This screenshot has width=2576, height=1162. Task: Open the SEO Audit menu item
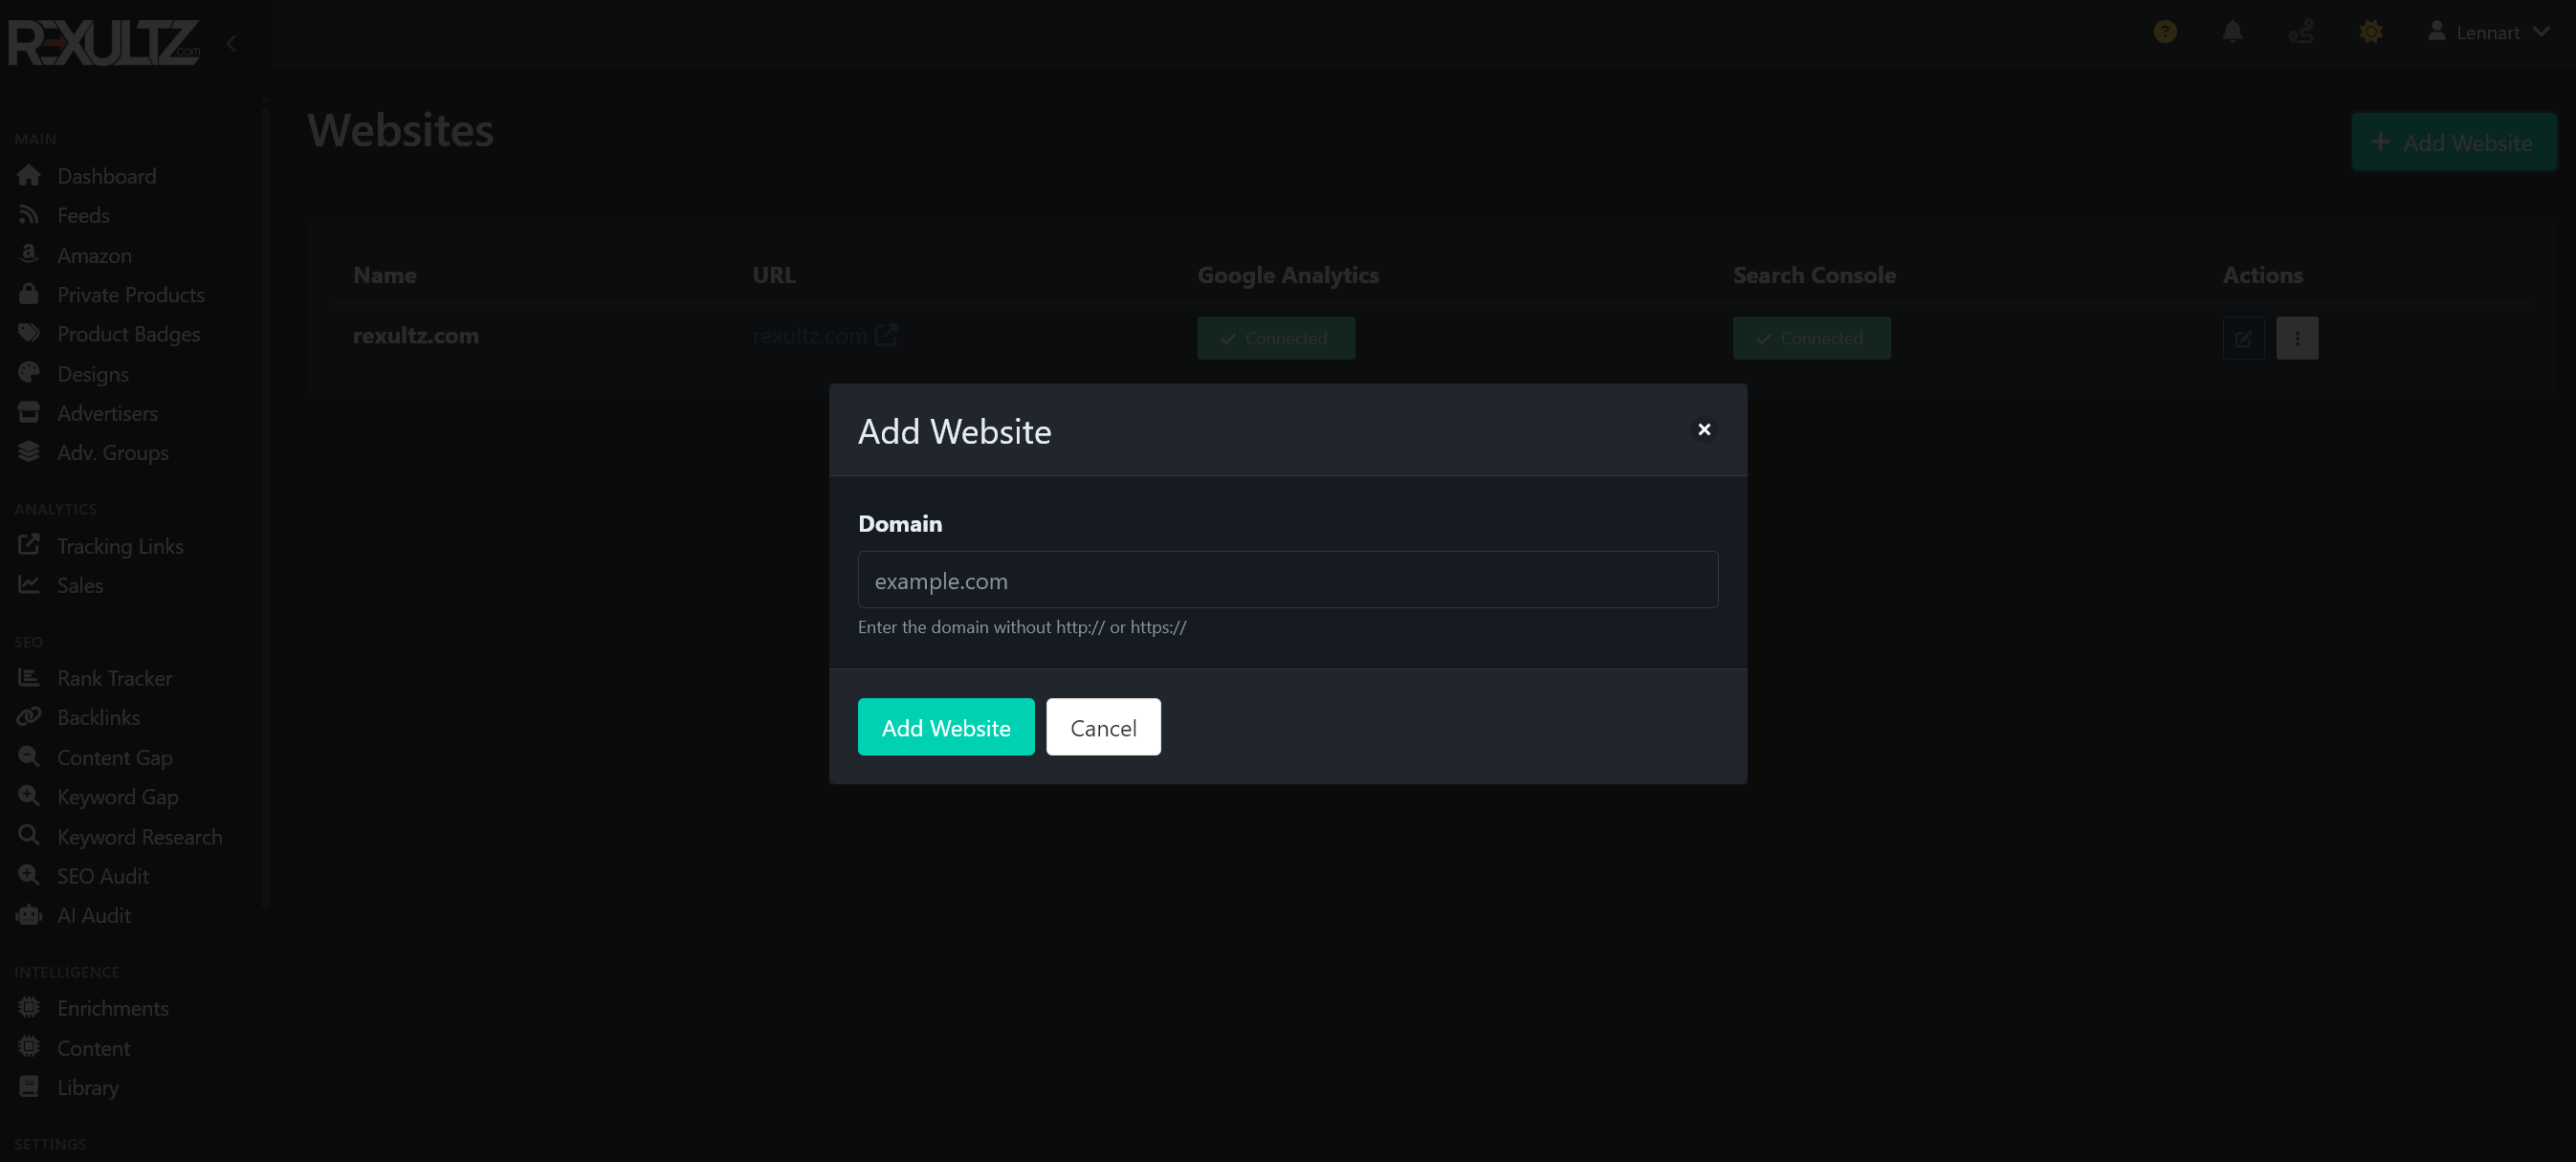pos(103,875)
